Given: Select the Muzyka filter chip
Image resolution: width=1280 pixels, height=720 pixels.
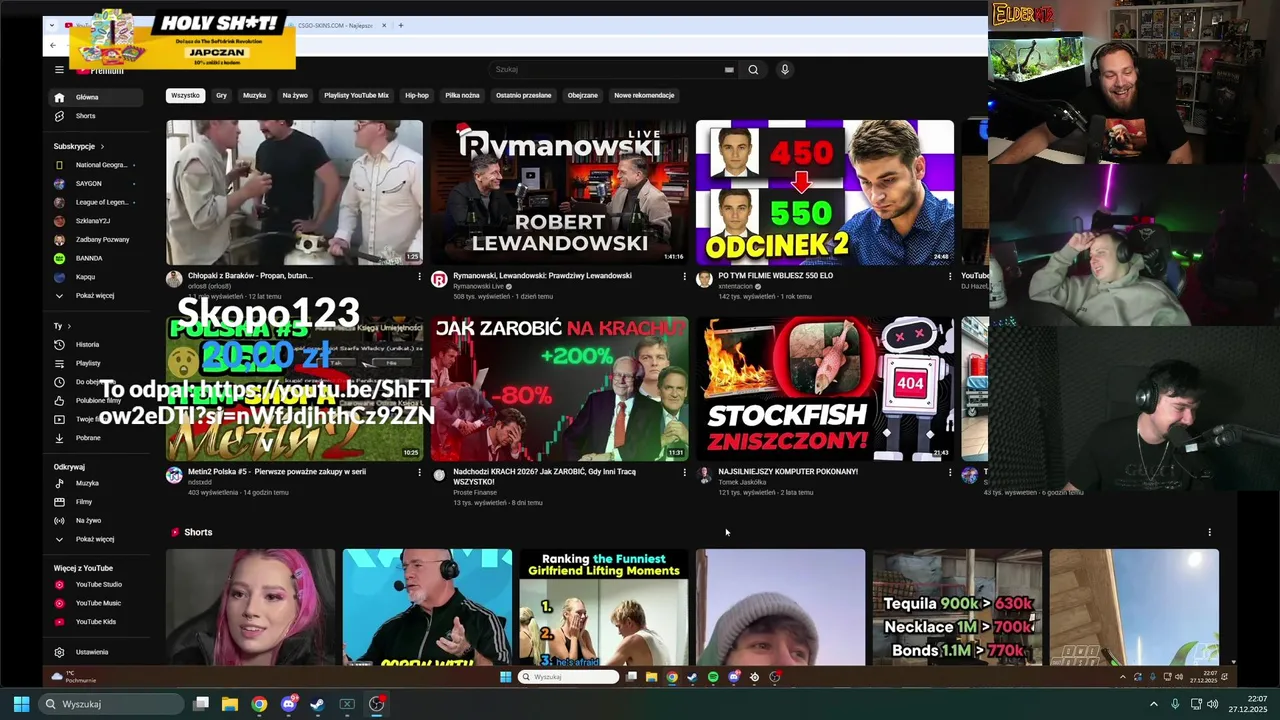Looking at the screenshot, I should 254,96.
